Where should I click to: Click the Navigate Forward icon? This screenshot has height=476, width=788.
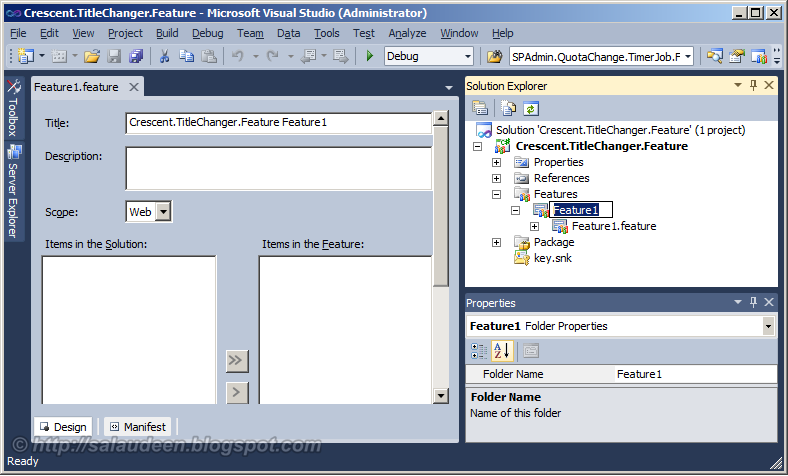click(341, 56)
